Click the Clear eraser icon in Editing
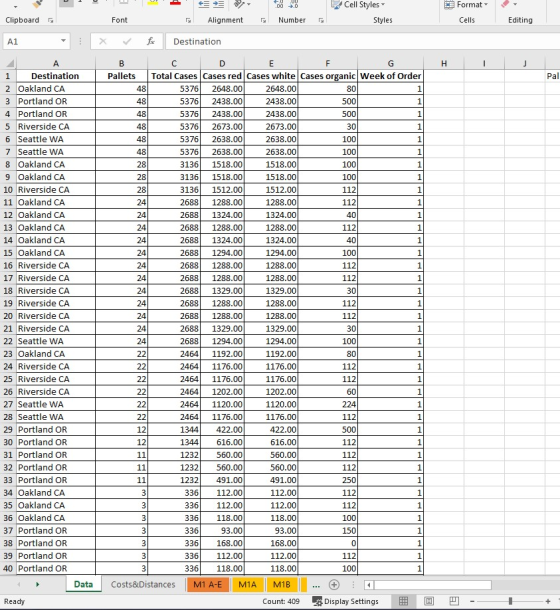This screenshot has height=610, width=560. (505, 4)
